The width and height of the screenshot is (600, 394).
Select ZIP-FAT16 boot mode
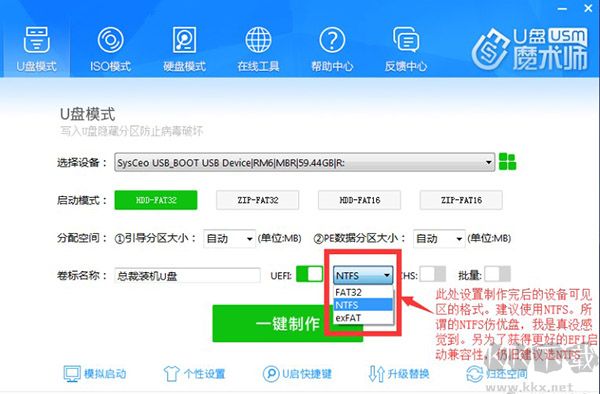pos(461,200)
